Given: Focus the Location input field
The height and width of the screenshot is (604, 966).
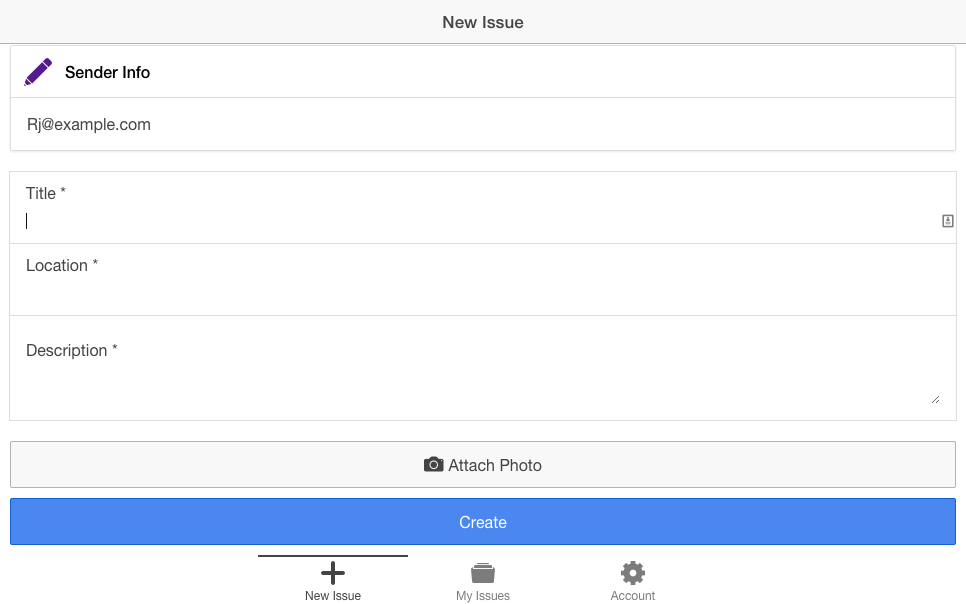Looking at the screenshot, I should click(483, 293).
